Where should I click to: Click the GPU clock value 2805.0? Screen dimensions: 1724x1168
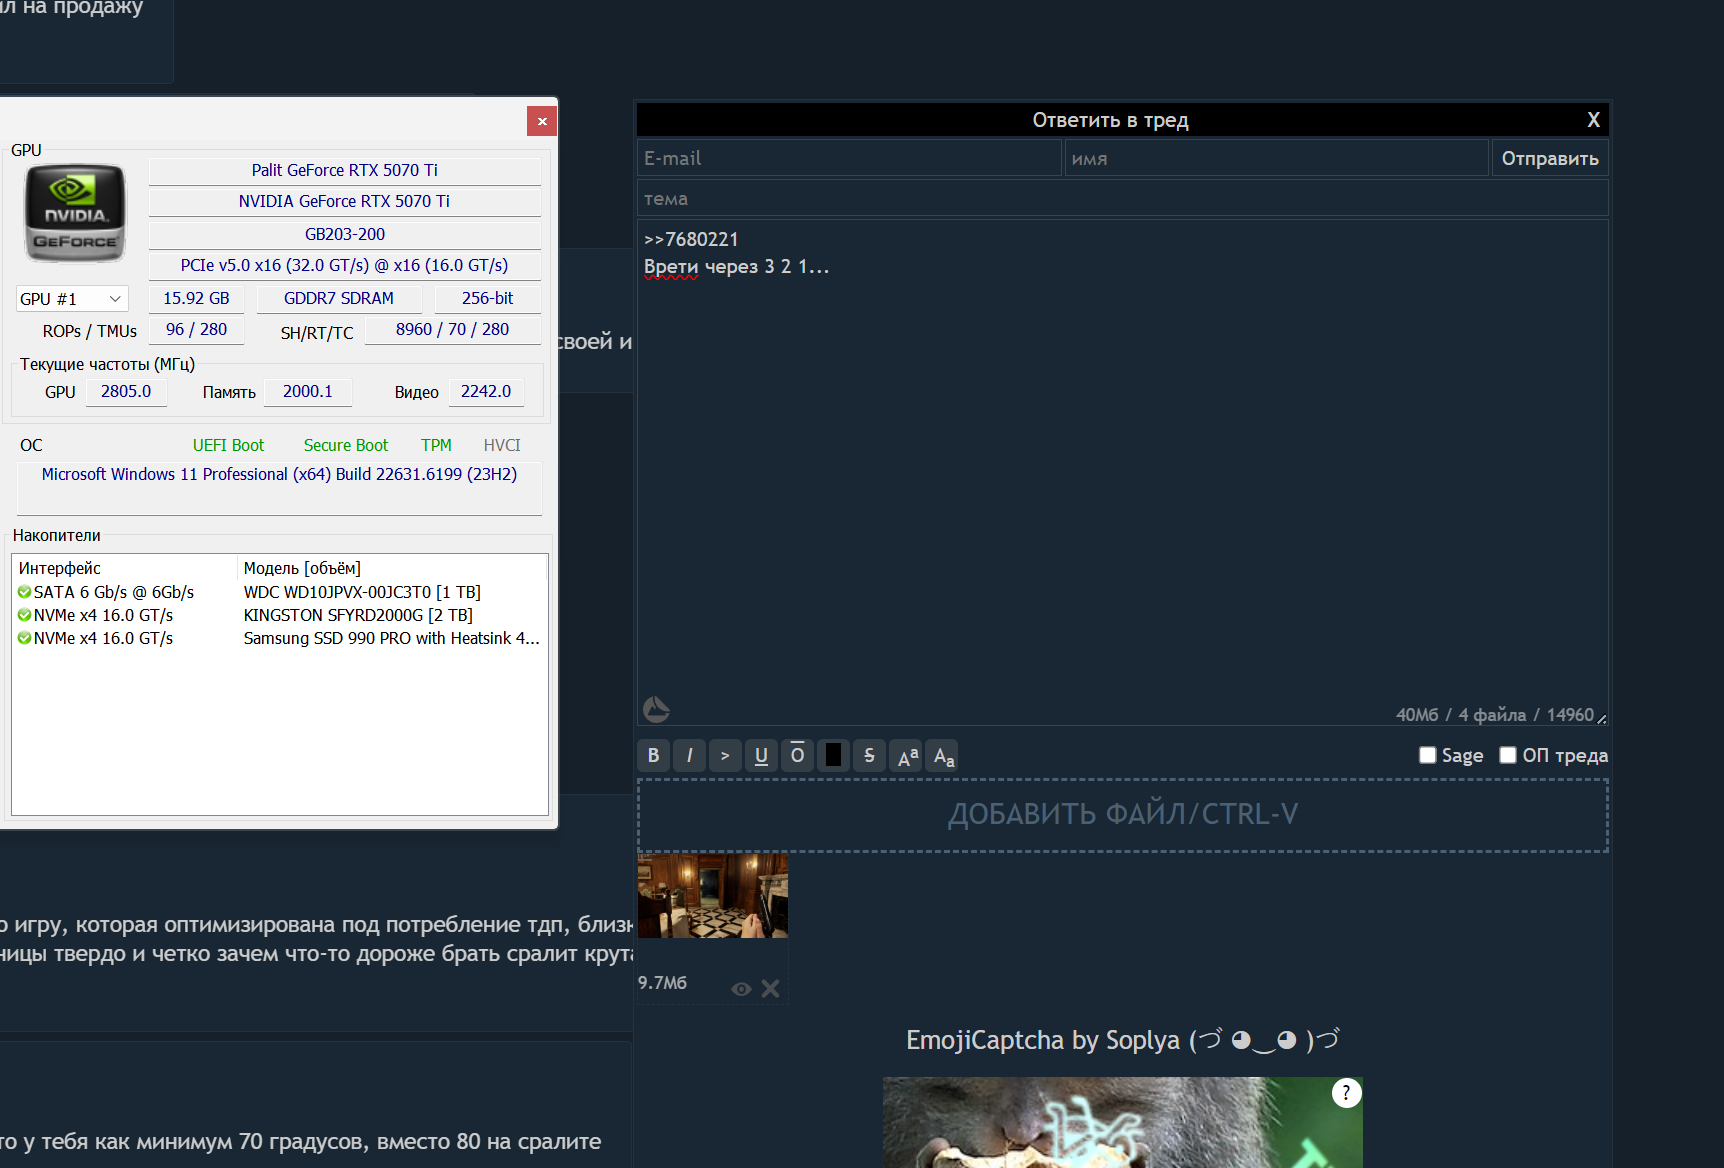pyautogui.click(x=126, y=391)
